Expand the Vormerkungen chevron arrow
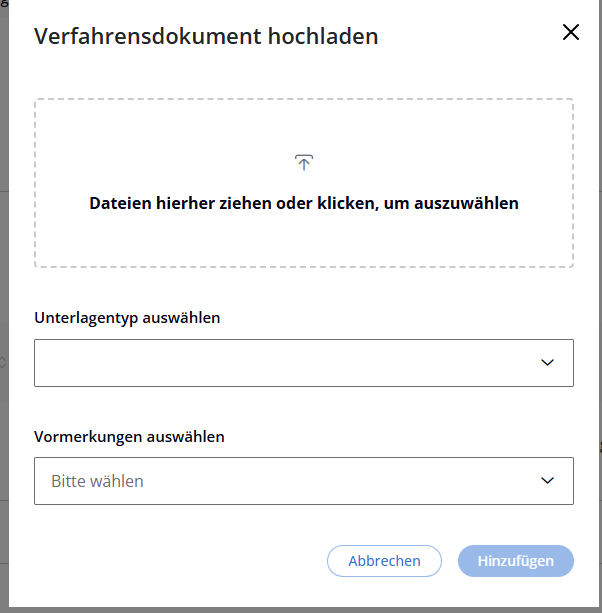The image size is (602, 613). click(x=547, y=481)
